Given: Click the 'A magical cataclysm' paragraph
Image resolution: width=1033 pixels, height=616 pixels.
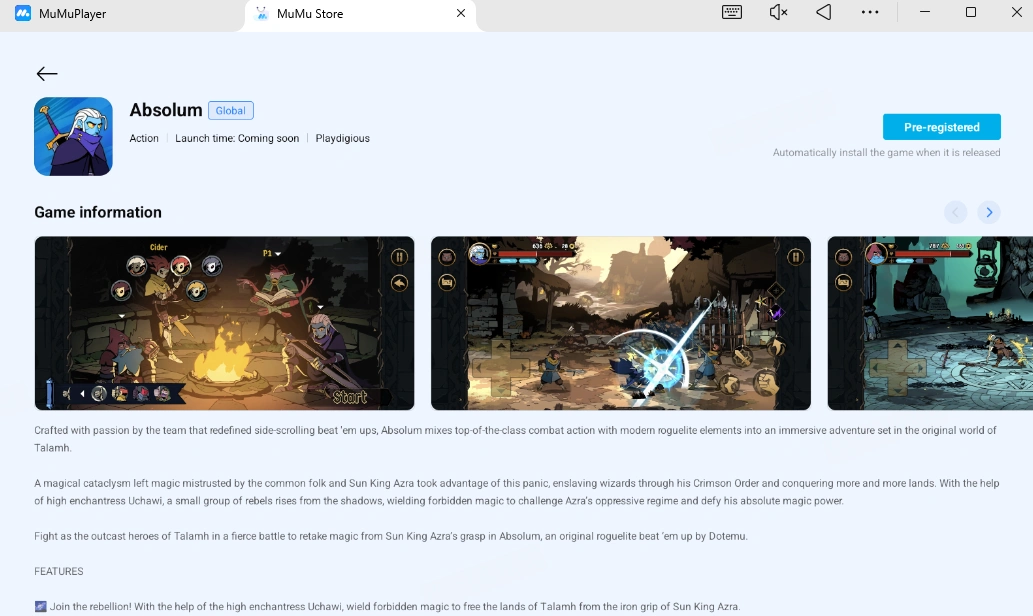Looking at the screenshot, I should click(516, 492).
